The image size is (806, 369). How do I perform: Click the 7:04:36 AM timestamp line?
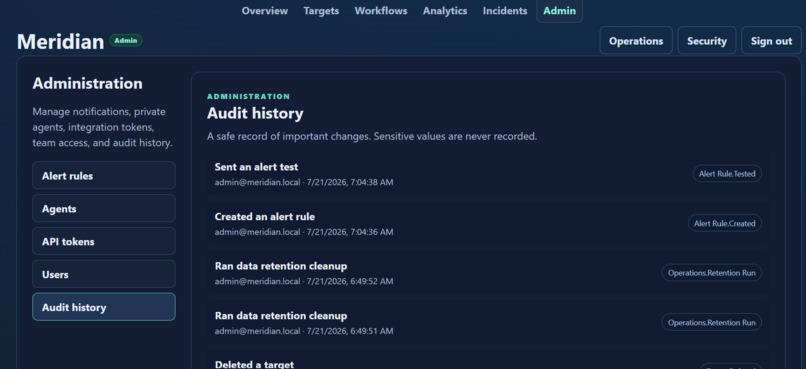point(304,232)
